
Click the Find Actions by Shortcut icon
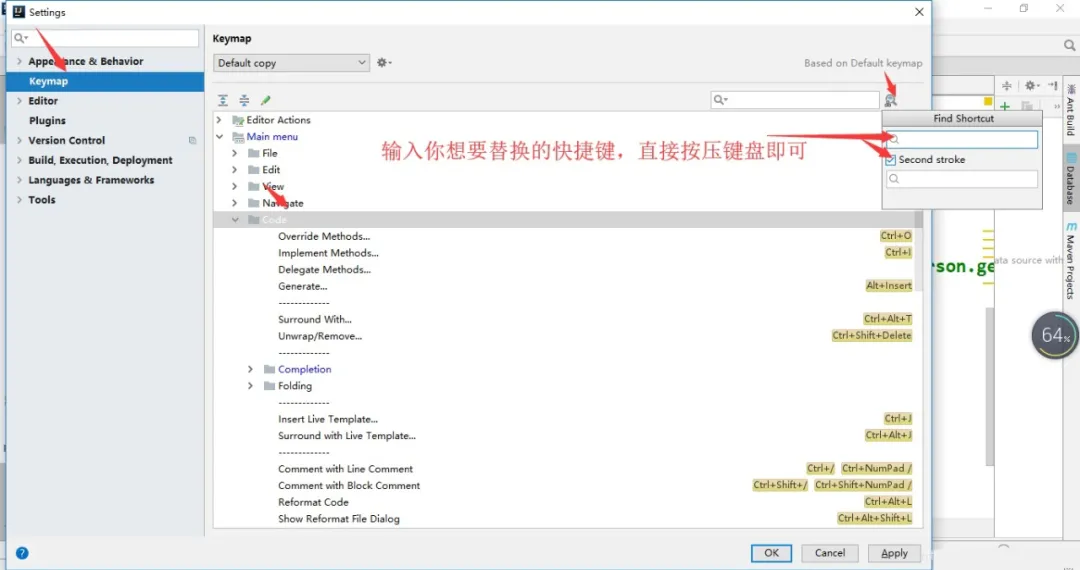[891, 100]
